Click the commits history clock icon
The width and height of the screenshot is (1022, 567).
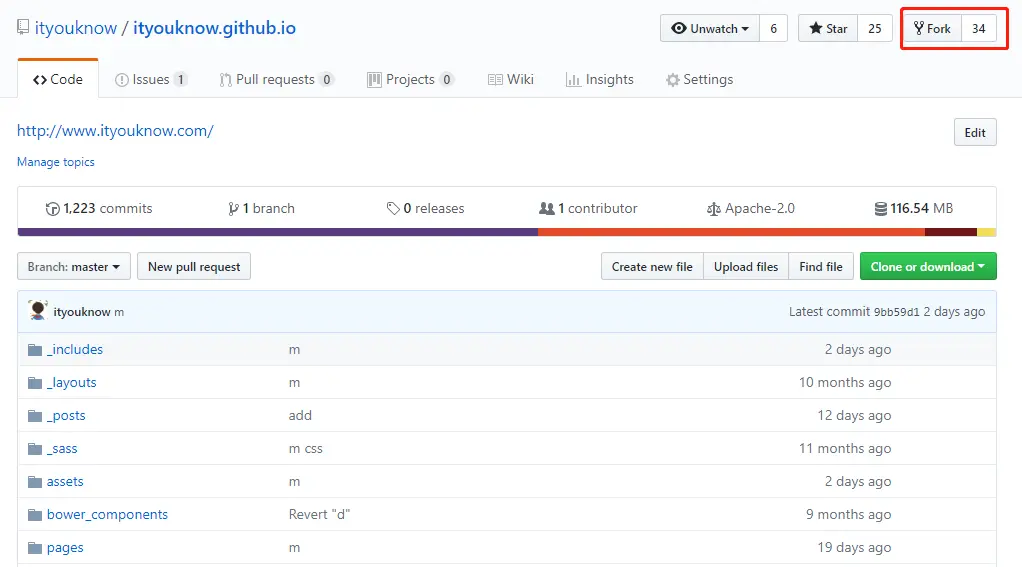click(52, 209)
